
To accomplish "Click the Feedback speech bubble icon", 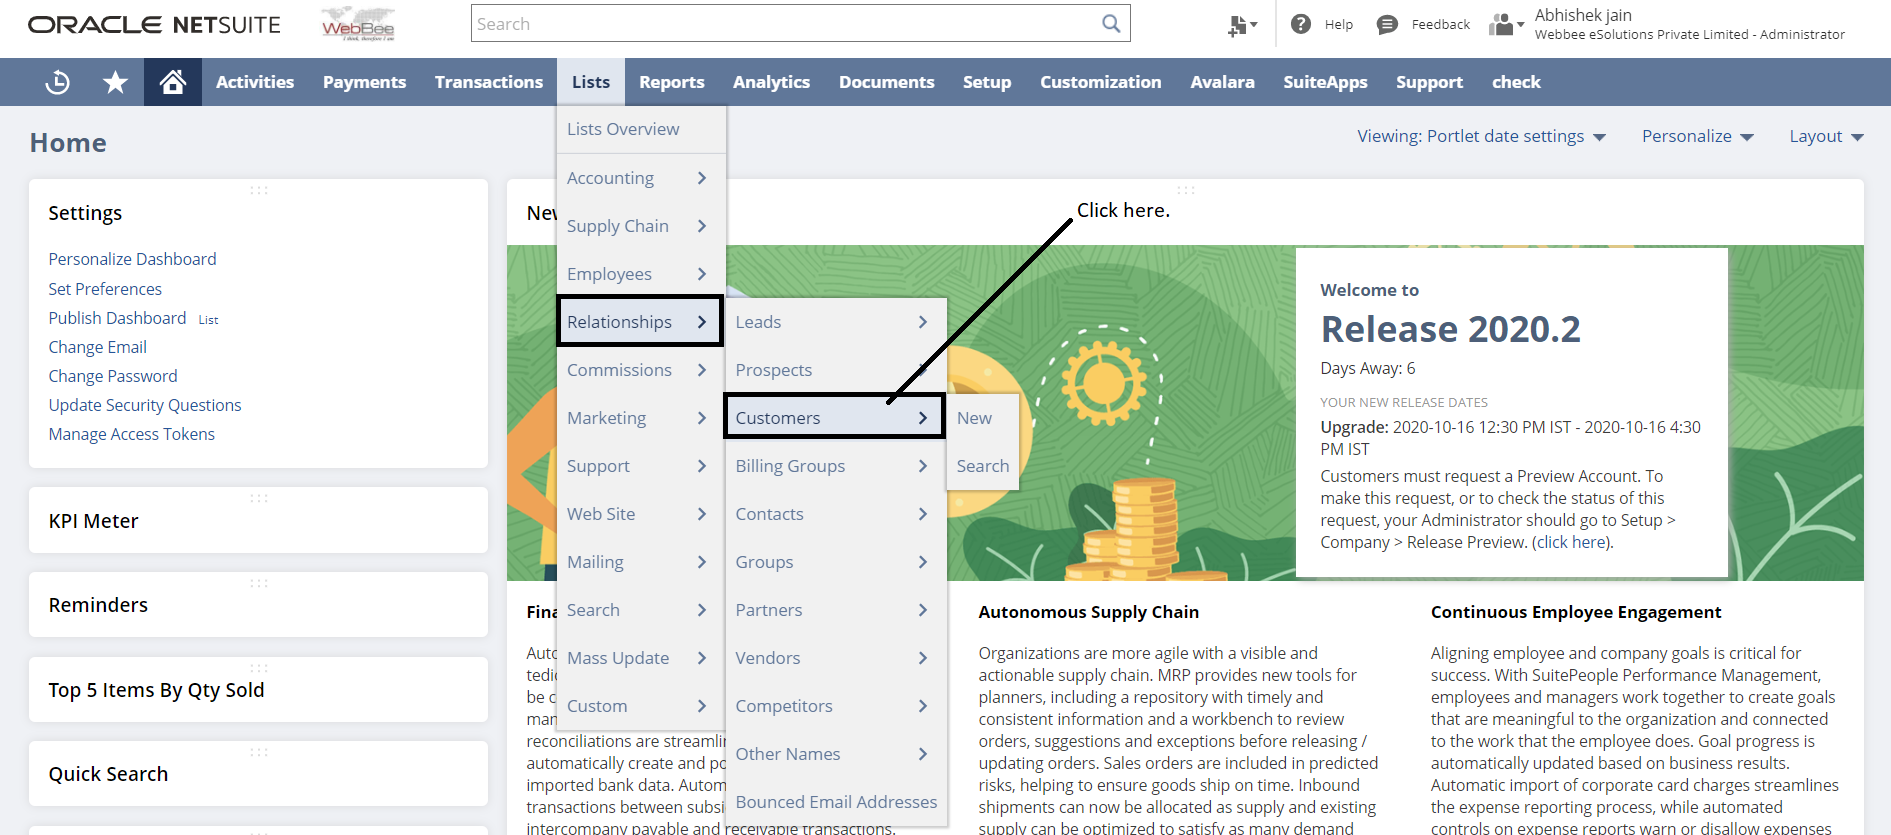I will [x=1387, y=24].
